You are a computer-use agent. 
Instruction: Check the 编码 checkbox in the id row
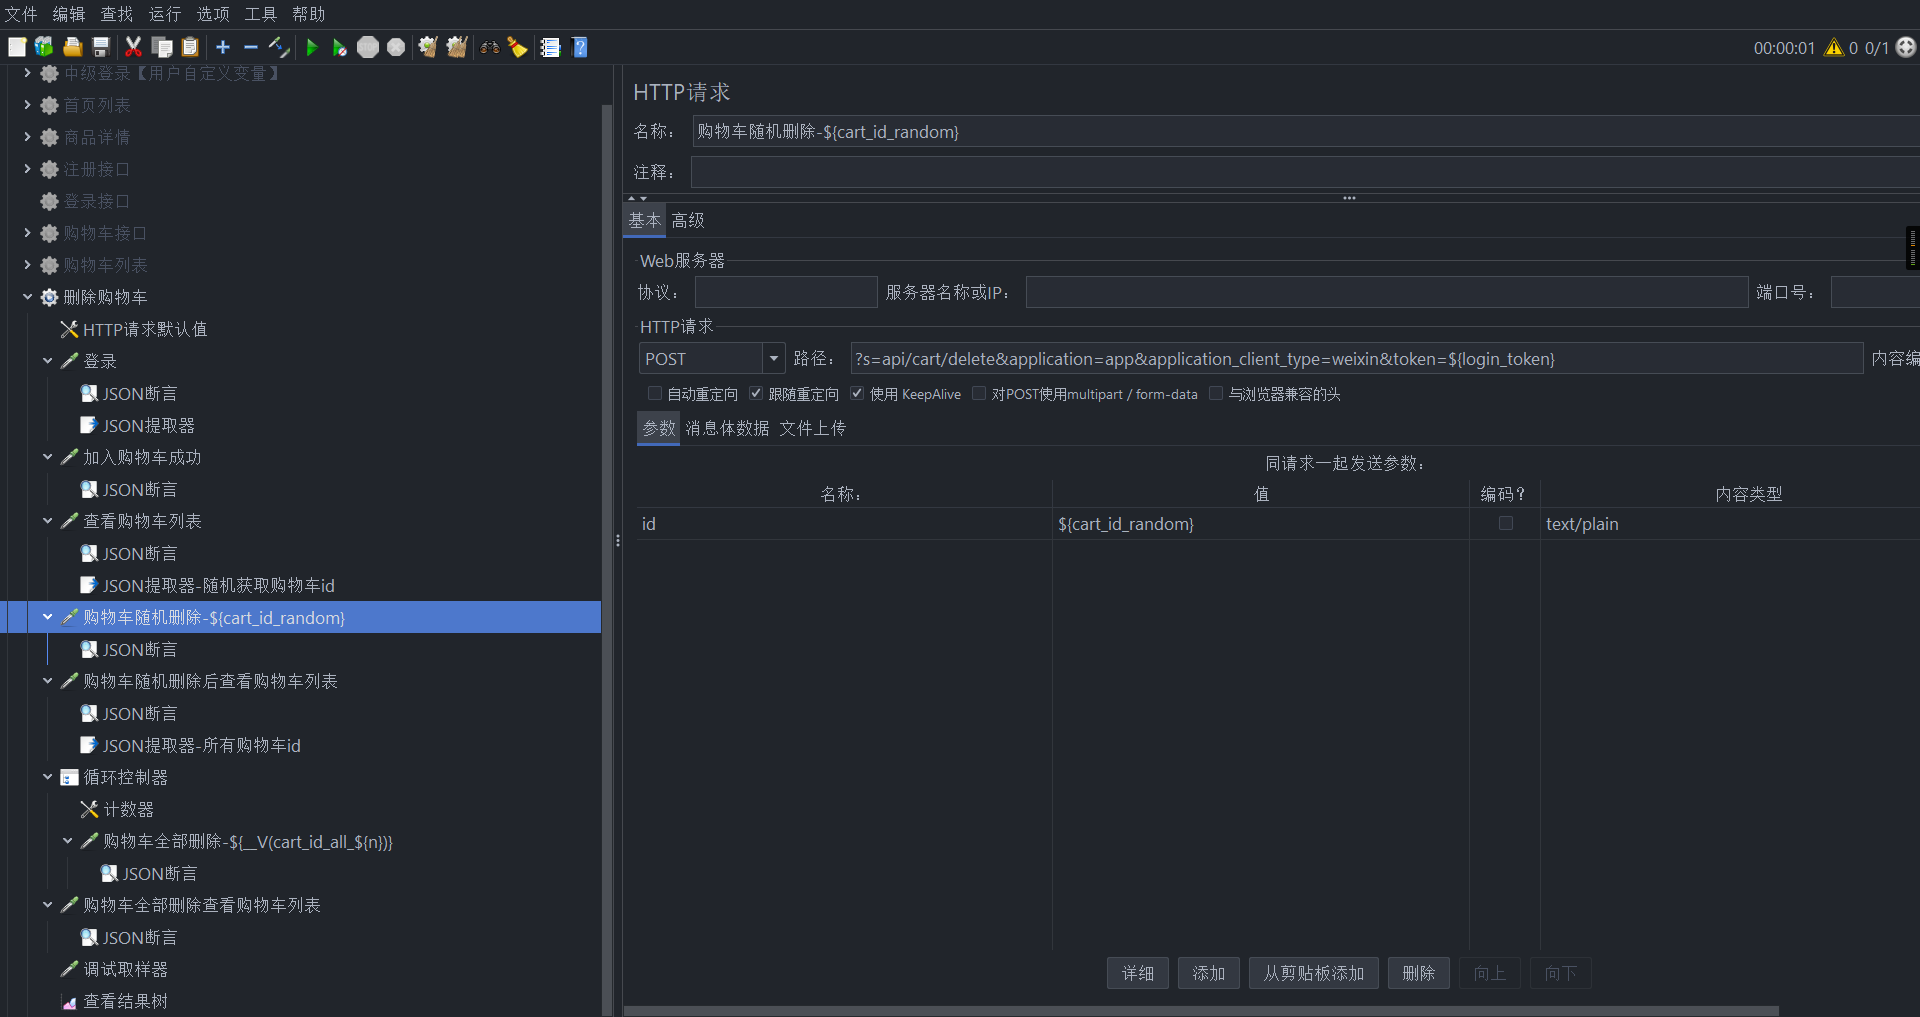pyautogui.click(x=1505, y=523)
